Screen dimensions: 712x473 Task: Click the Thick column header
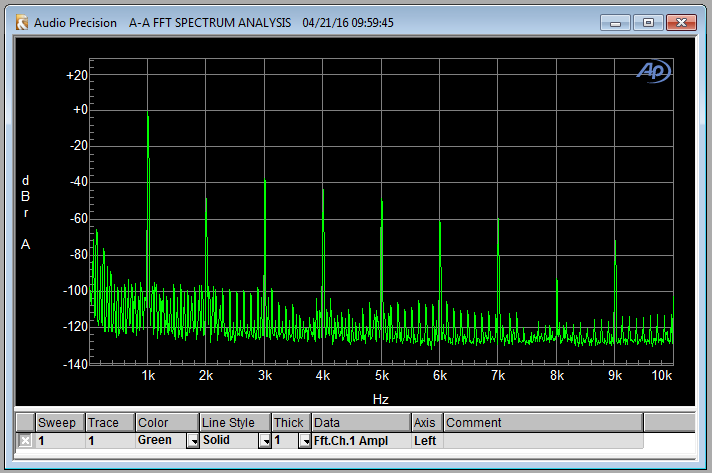[291, 423]
